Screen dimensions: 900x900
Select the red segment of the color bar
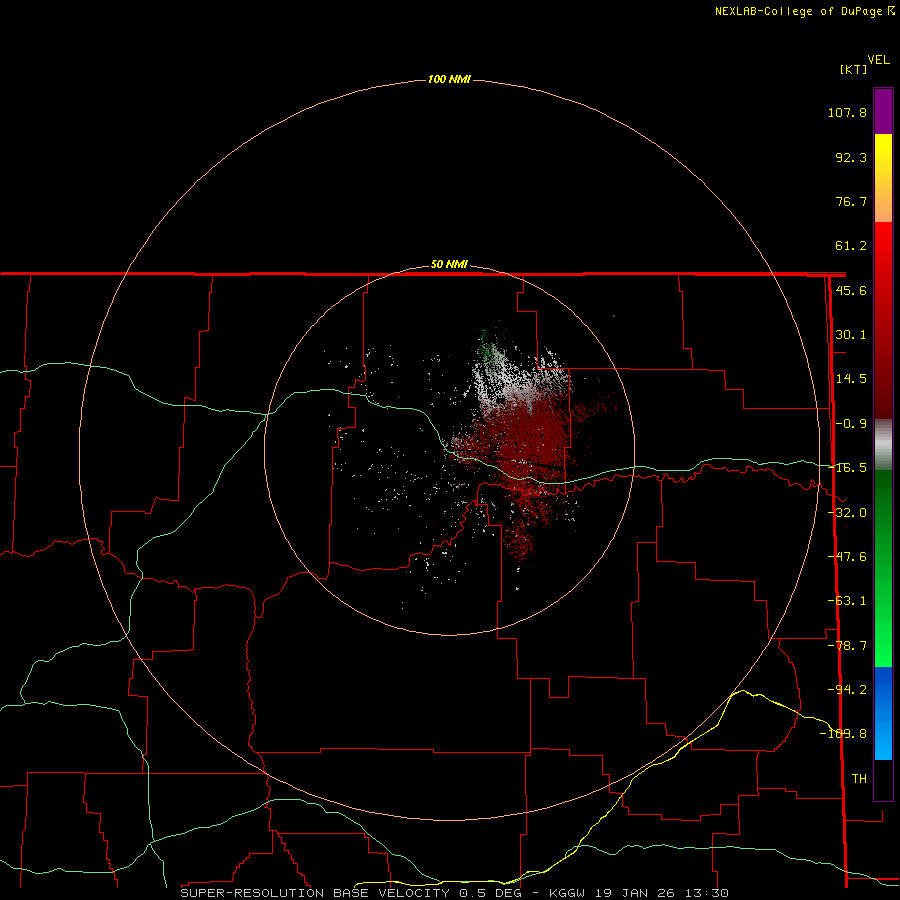[x=883, y=320]
